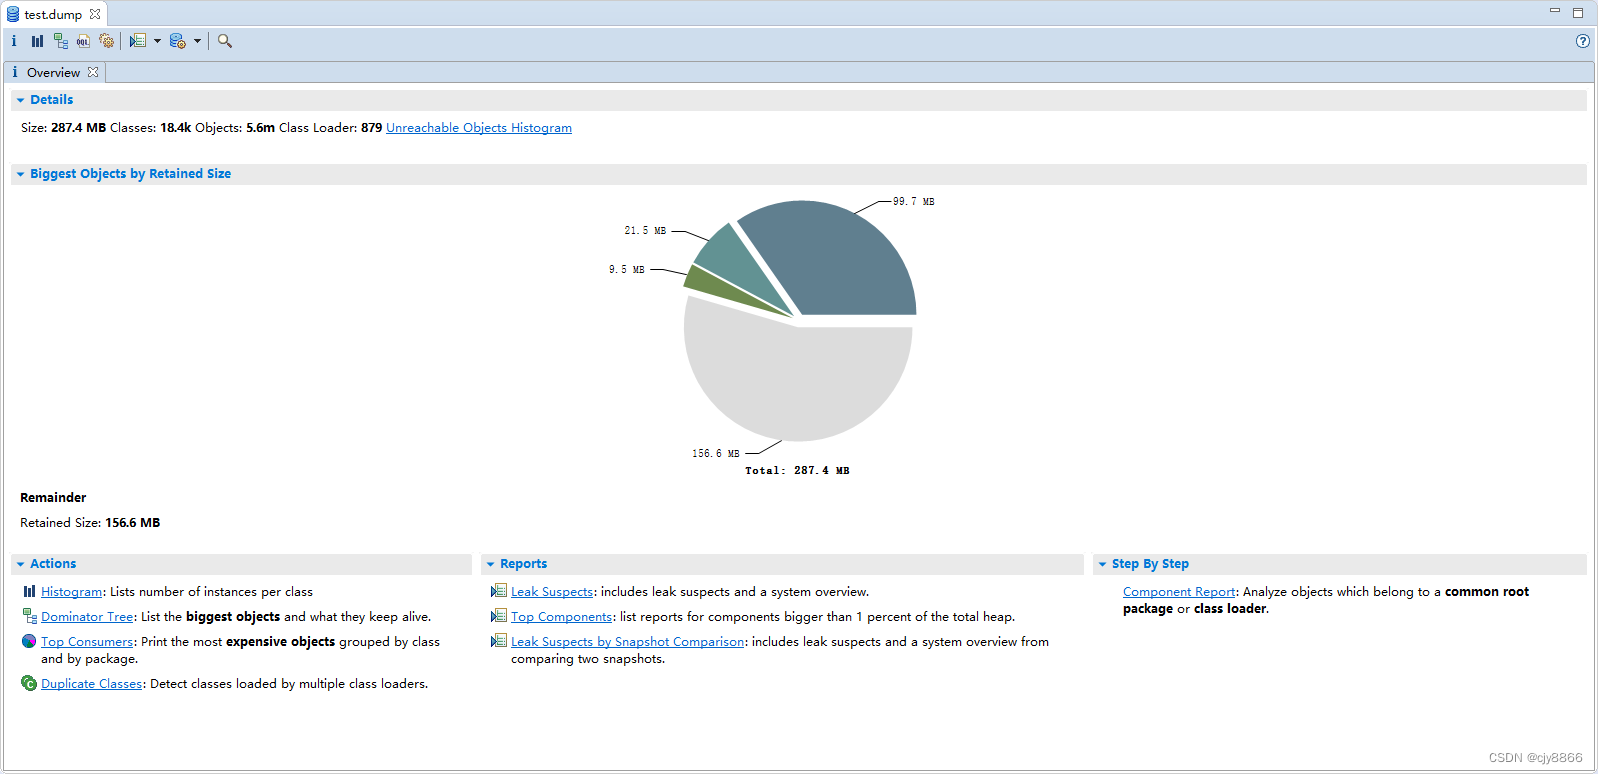Click the '21.5 MB' chart label

[x=645, y=231]
